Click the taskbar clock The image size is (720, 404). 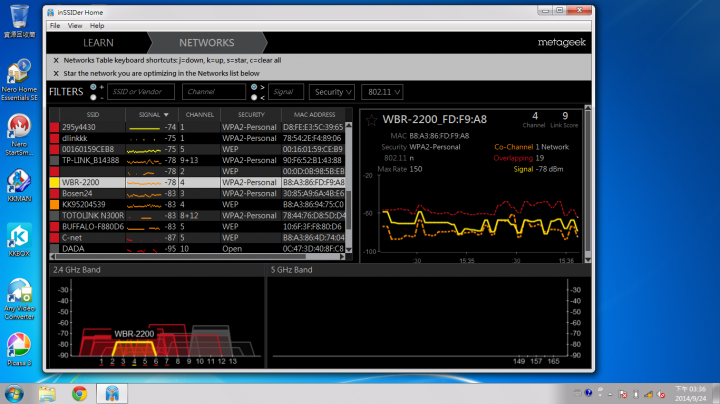tap(691, 394)
